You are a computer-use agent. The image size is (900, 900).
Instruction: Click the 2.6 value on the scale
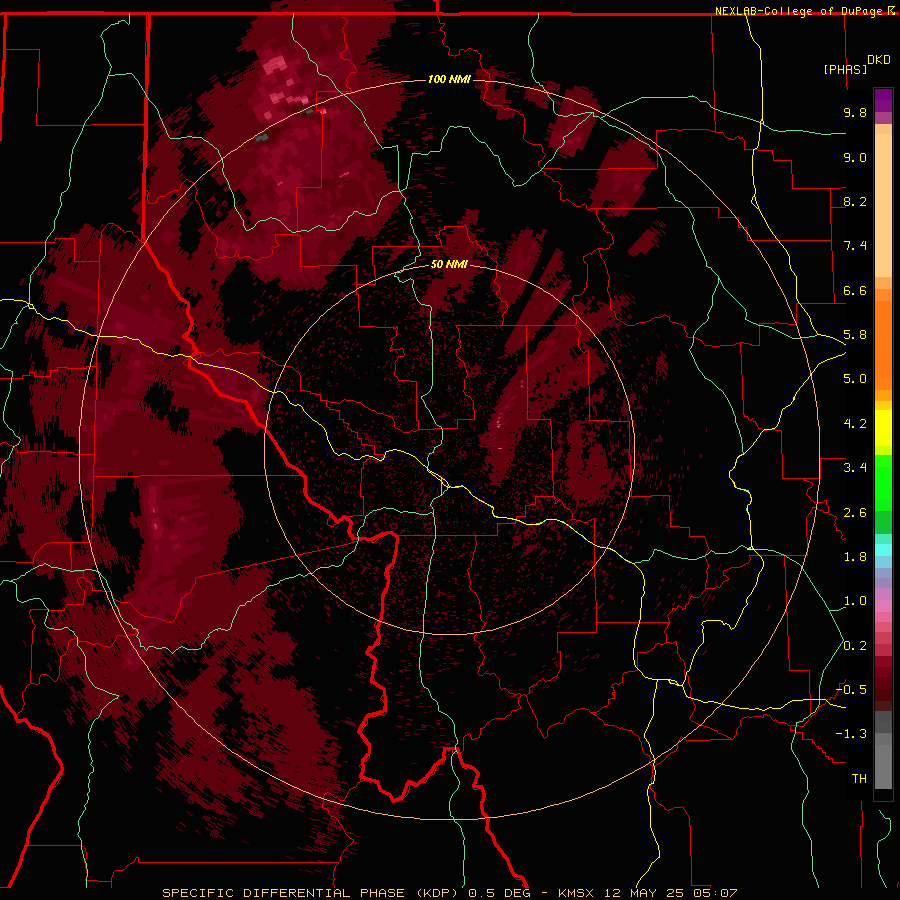(855, 513)
